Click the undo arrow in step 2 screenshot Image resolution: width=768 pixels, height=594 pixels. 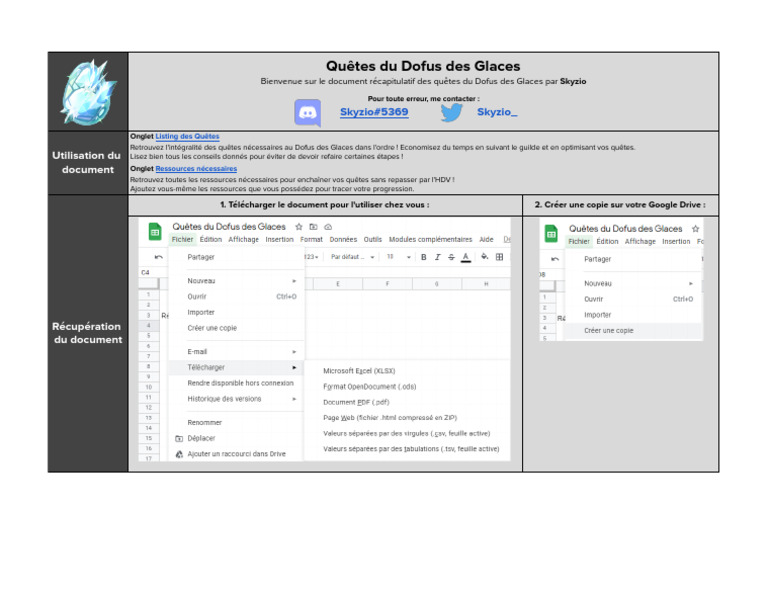tap(555, 259)
